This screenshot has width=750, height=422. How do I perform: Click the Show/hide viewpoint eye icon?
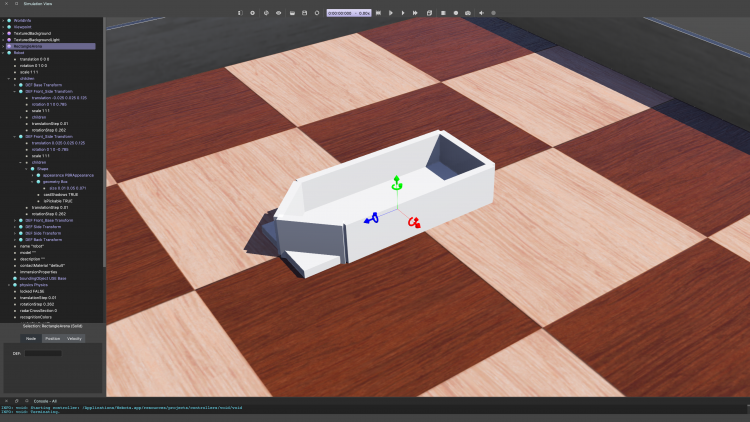(x=278, y=13)
